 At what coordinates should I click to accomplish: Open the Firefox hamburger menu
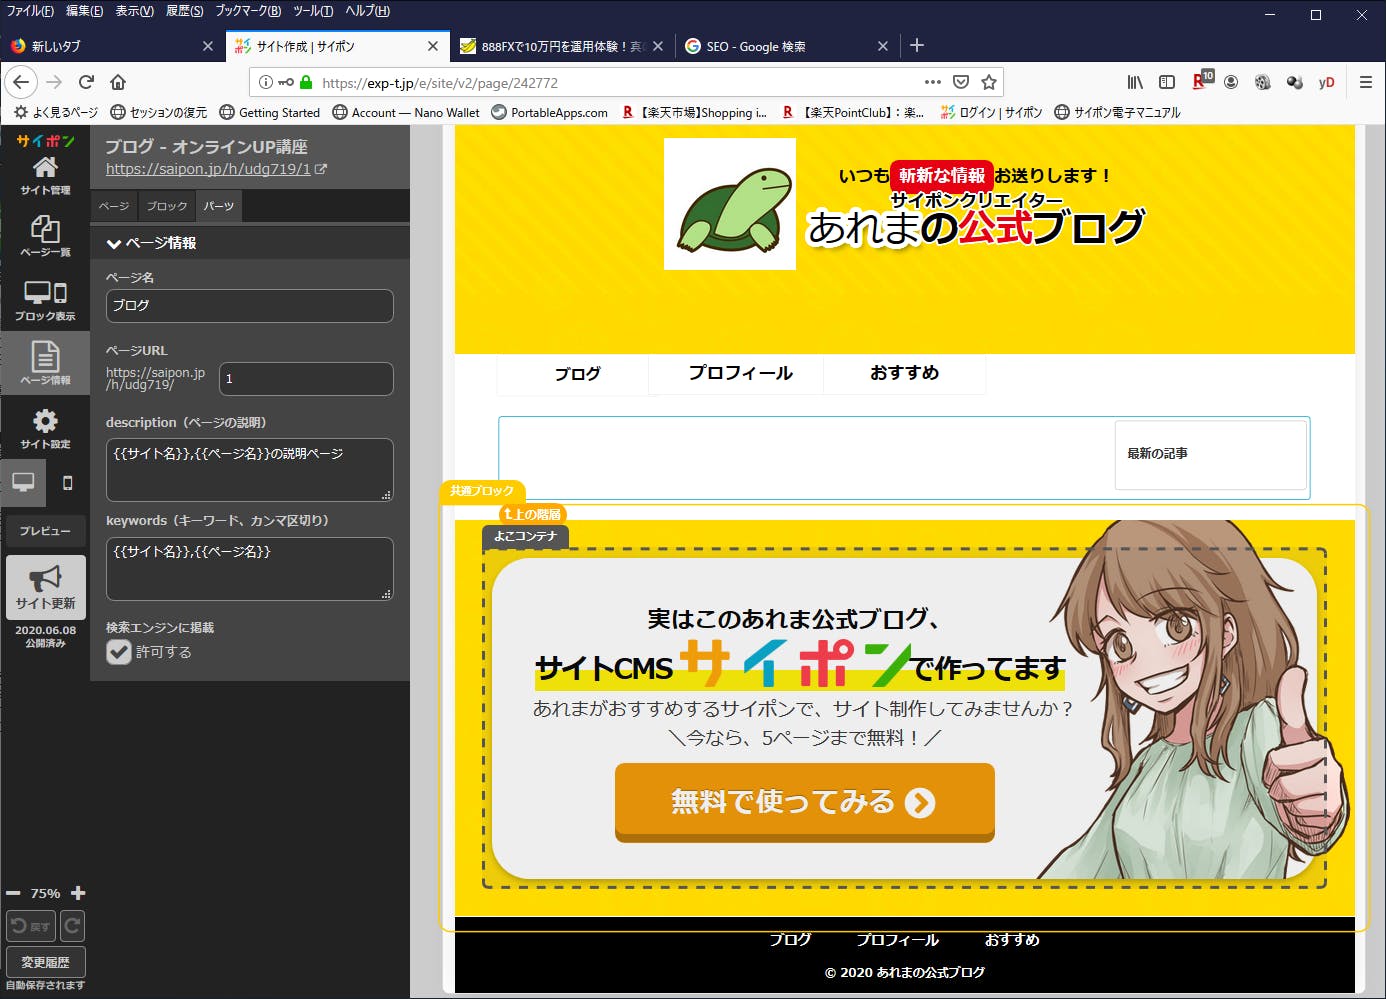coord(1365,82)
